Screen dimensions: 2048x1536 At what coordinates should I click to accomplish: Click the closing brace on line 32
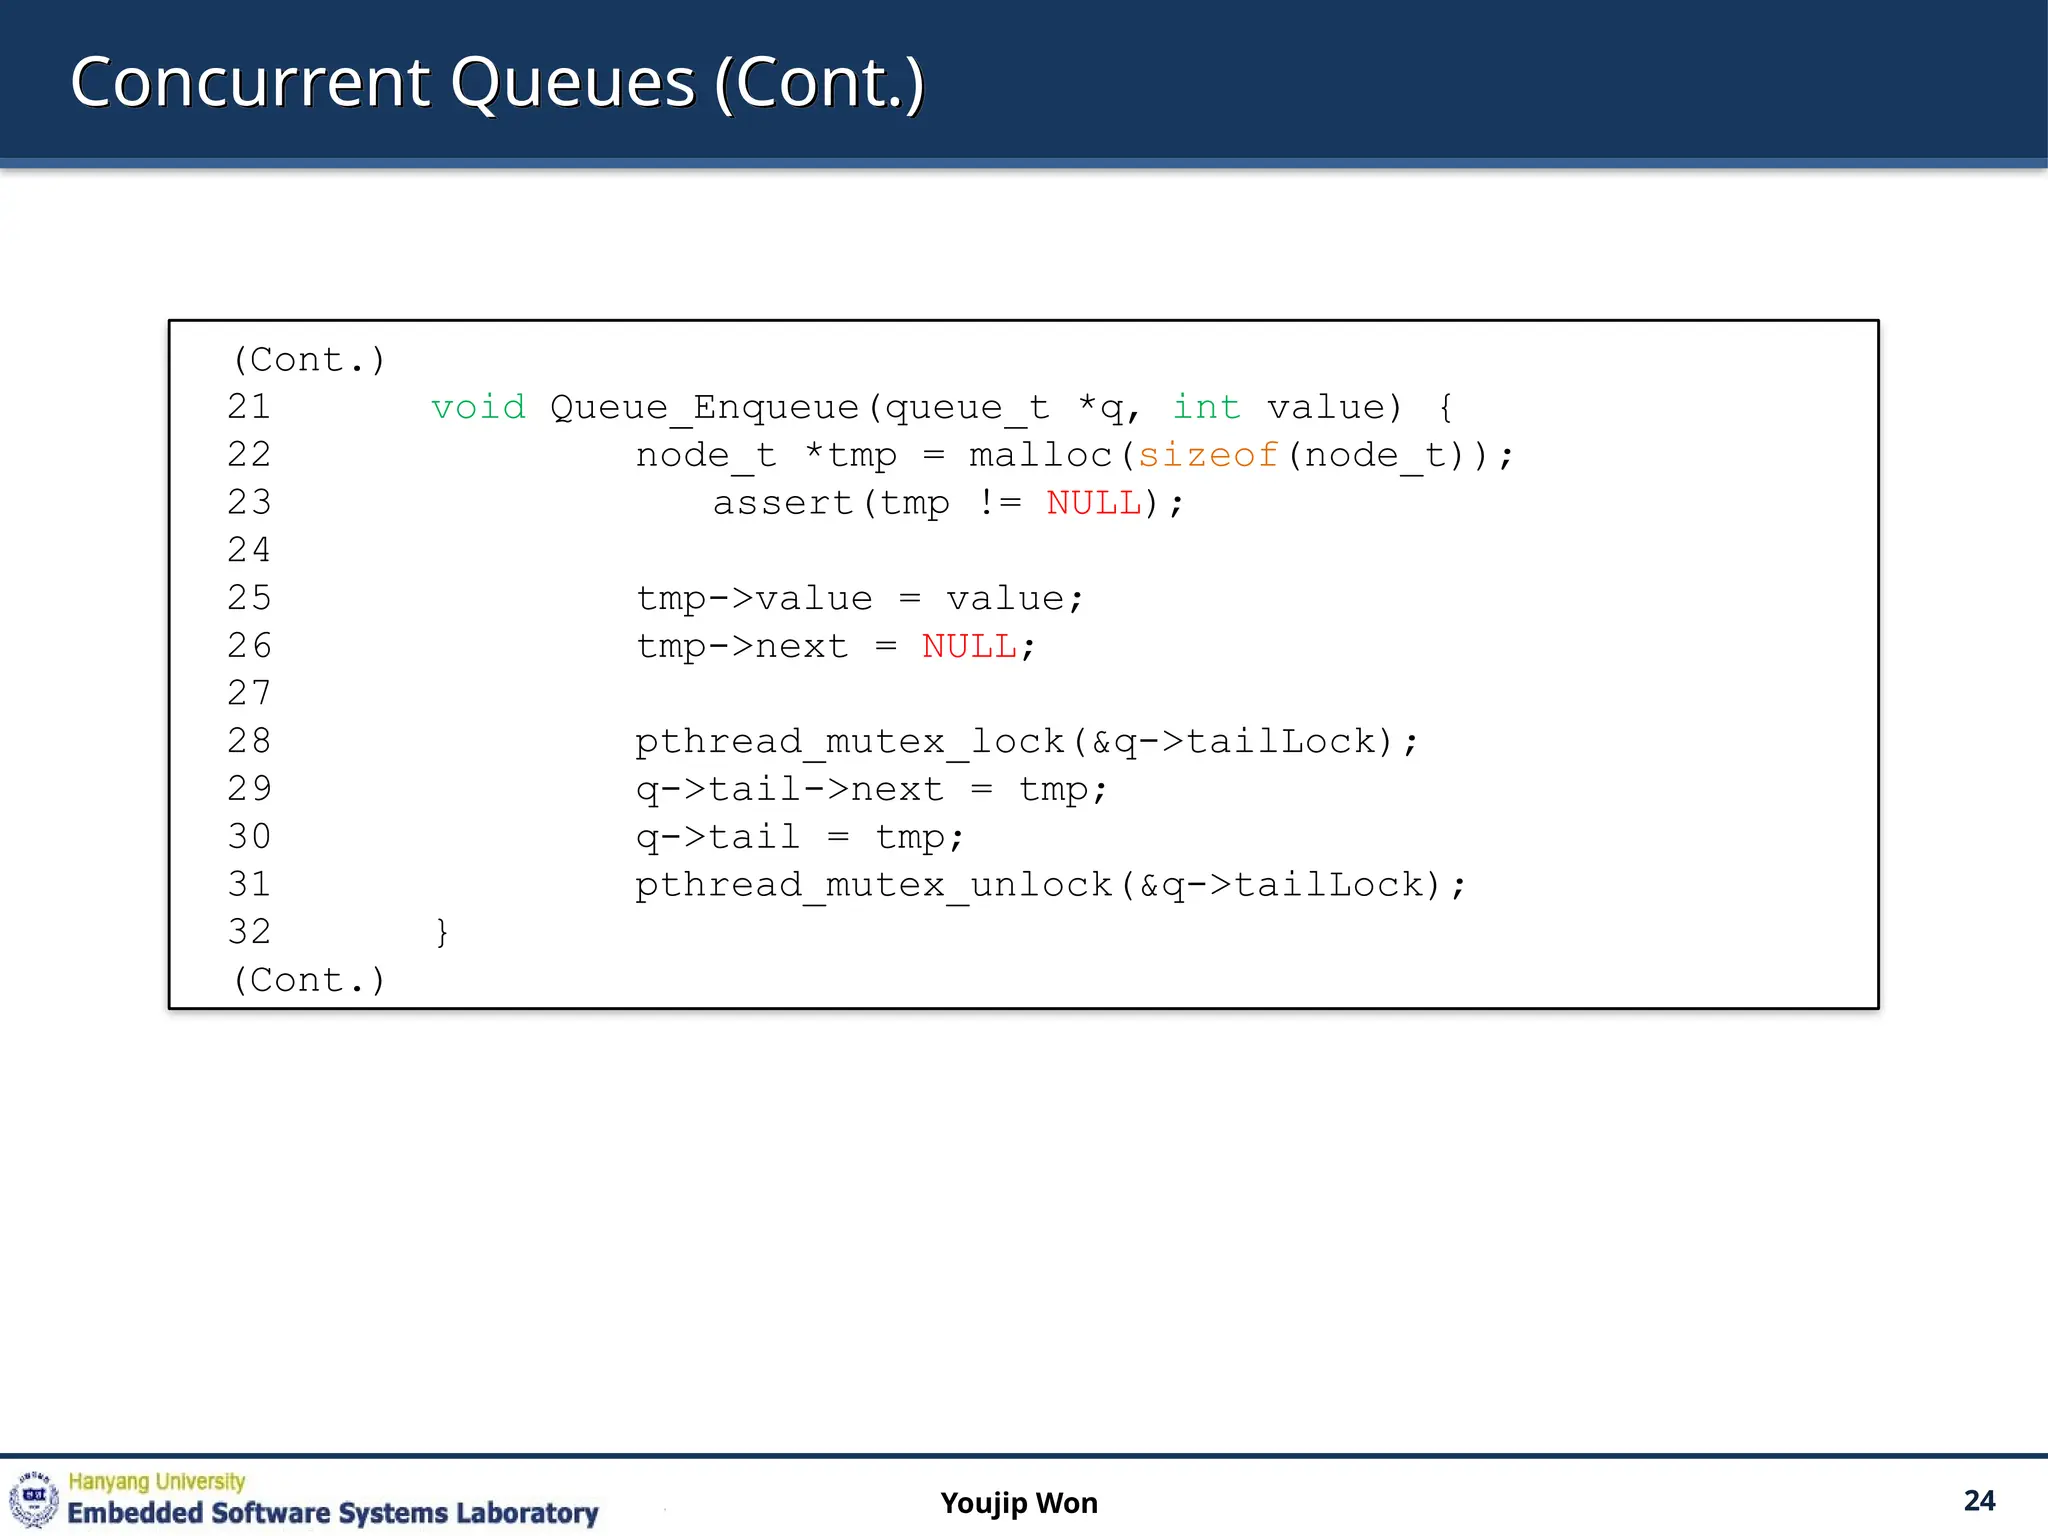[442, 932]
